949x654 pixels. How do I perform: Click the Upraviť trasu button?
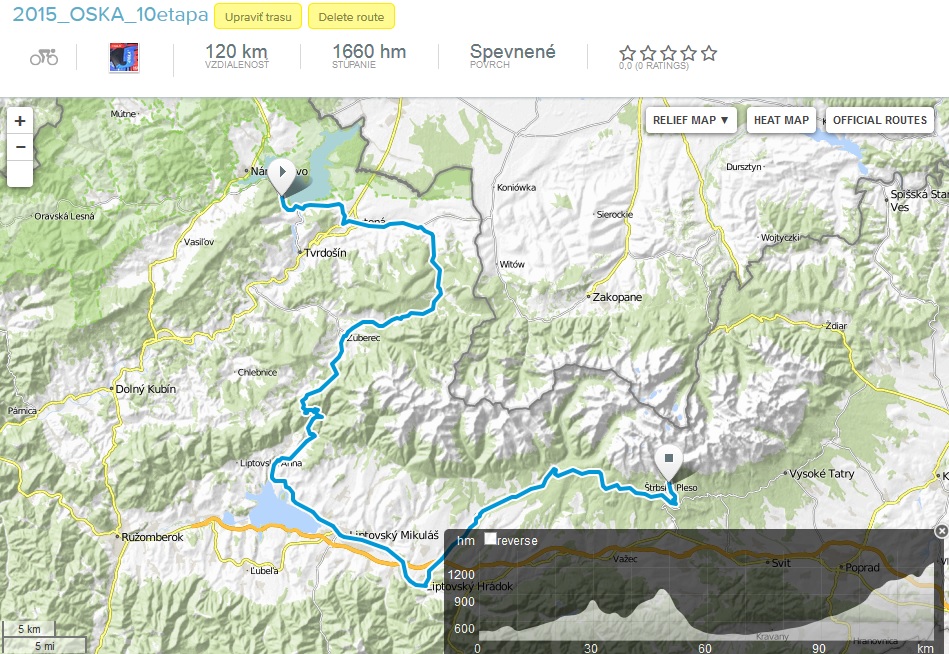click(x=258, y=16)
